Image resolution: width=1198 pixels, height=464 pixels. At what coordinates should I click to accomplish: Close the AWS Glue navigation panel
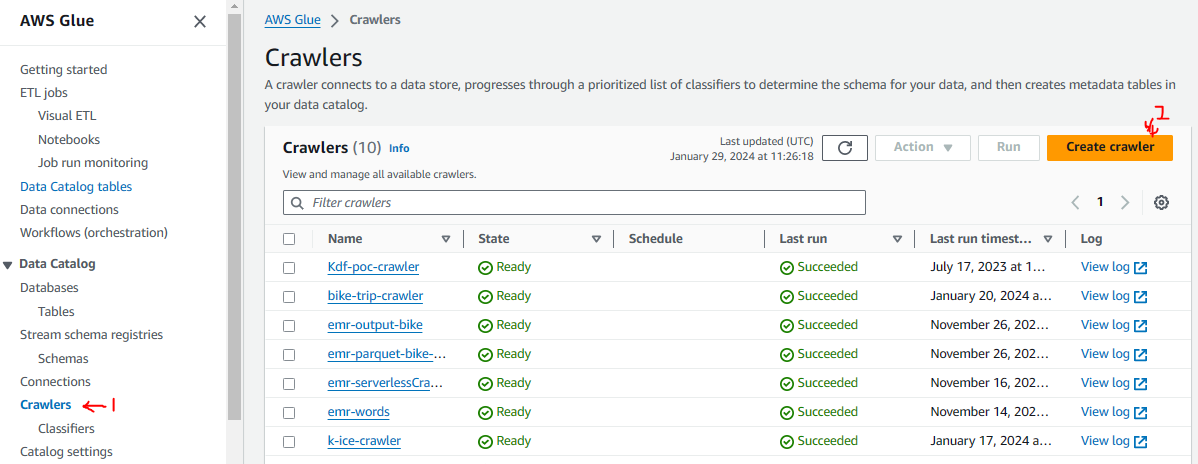coord(200,21)
